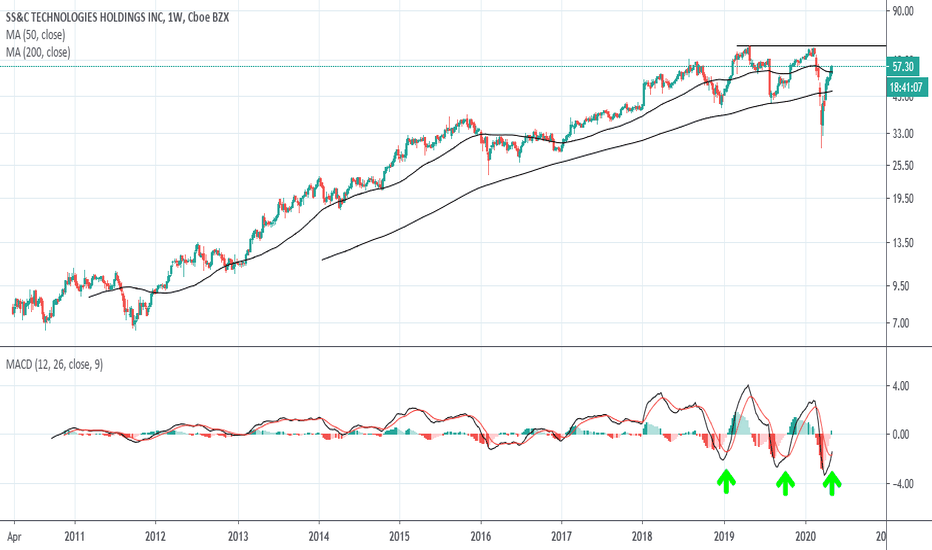Click the 7.00 price scale label
This screenshot has width=932, height=550.
point(901,323)
